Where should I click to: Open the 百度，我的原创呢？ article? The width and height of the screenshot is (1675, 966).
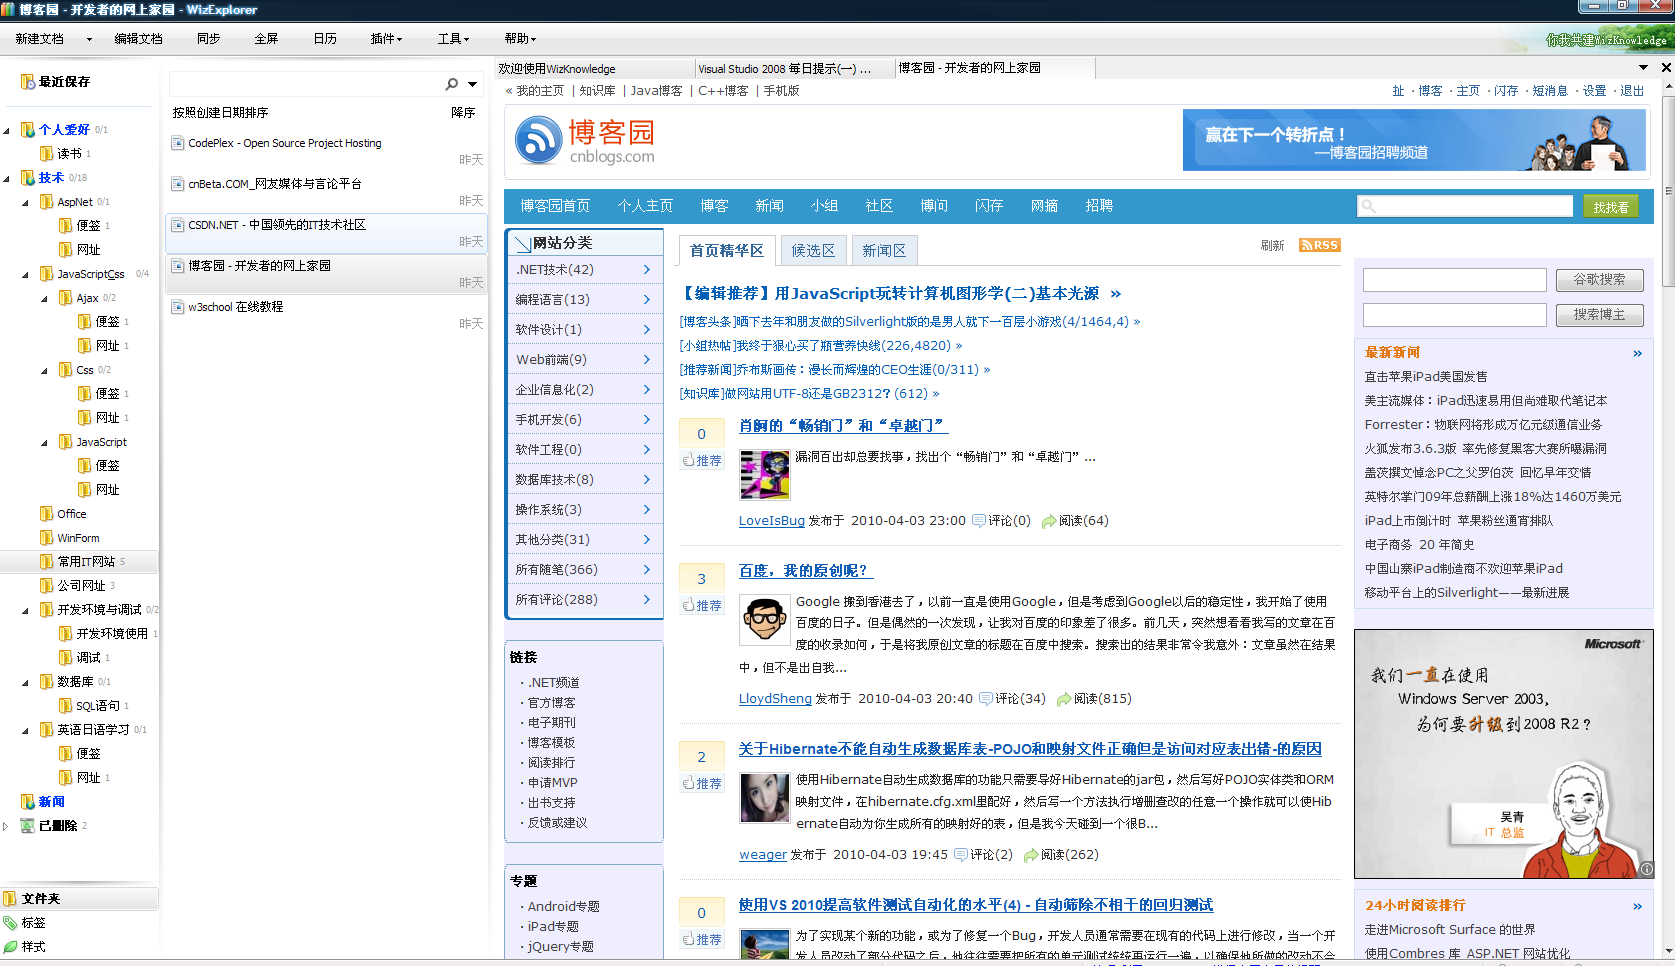coord(805,570)
